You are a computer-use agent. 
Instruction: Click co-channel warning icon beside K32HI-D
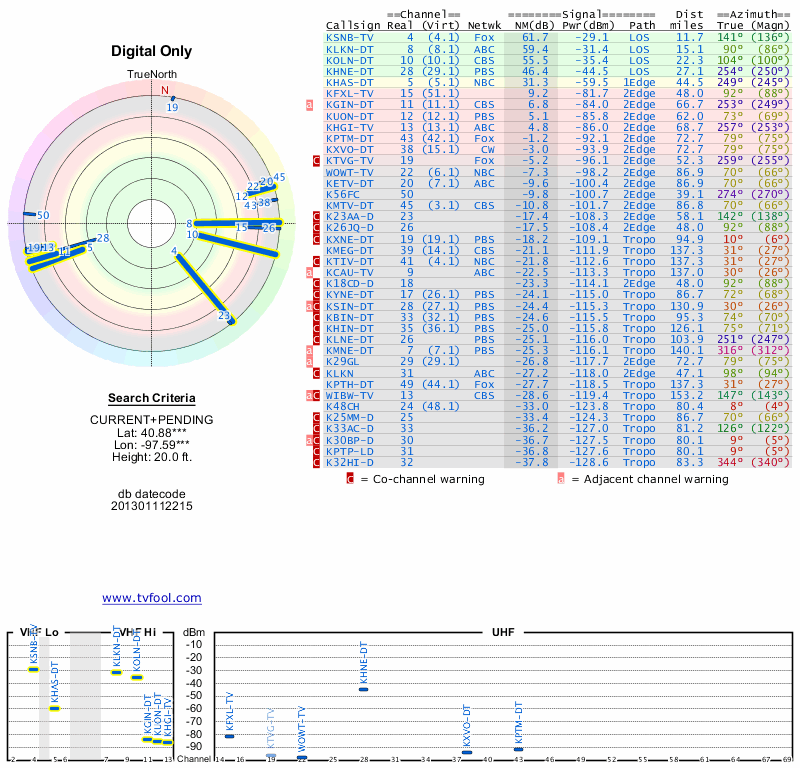[317, 462]
